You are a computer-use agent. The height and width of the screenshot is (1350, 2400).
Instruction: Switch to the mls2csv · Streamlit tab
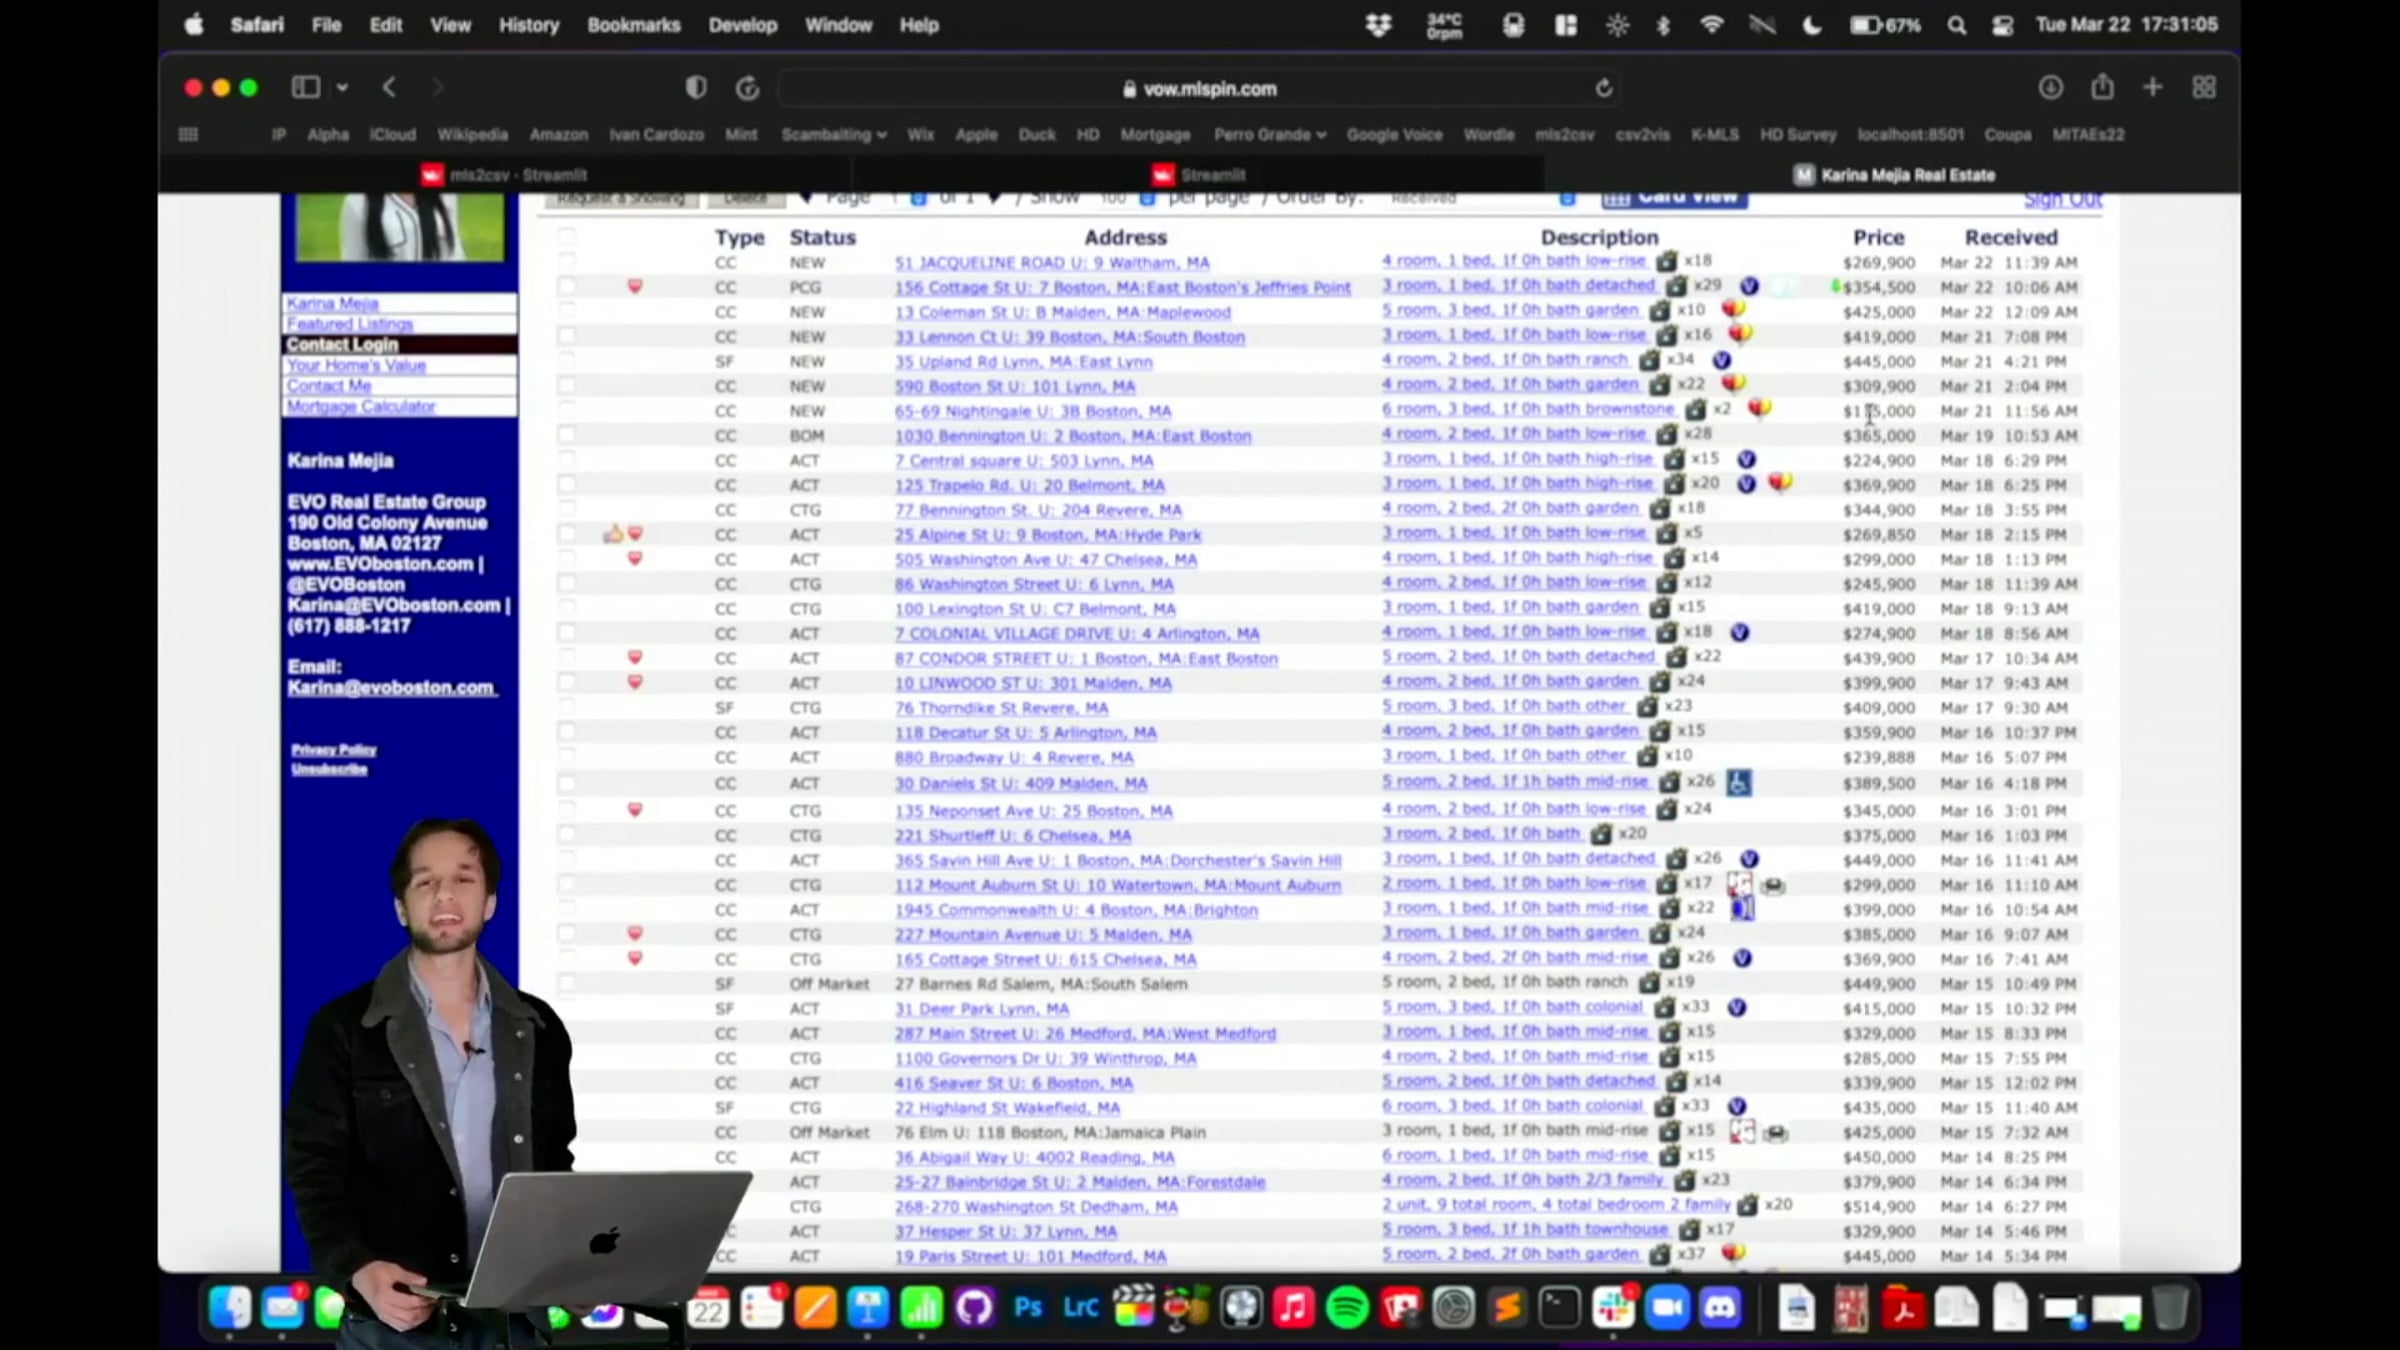[504, 175]
